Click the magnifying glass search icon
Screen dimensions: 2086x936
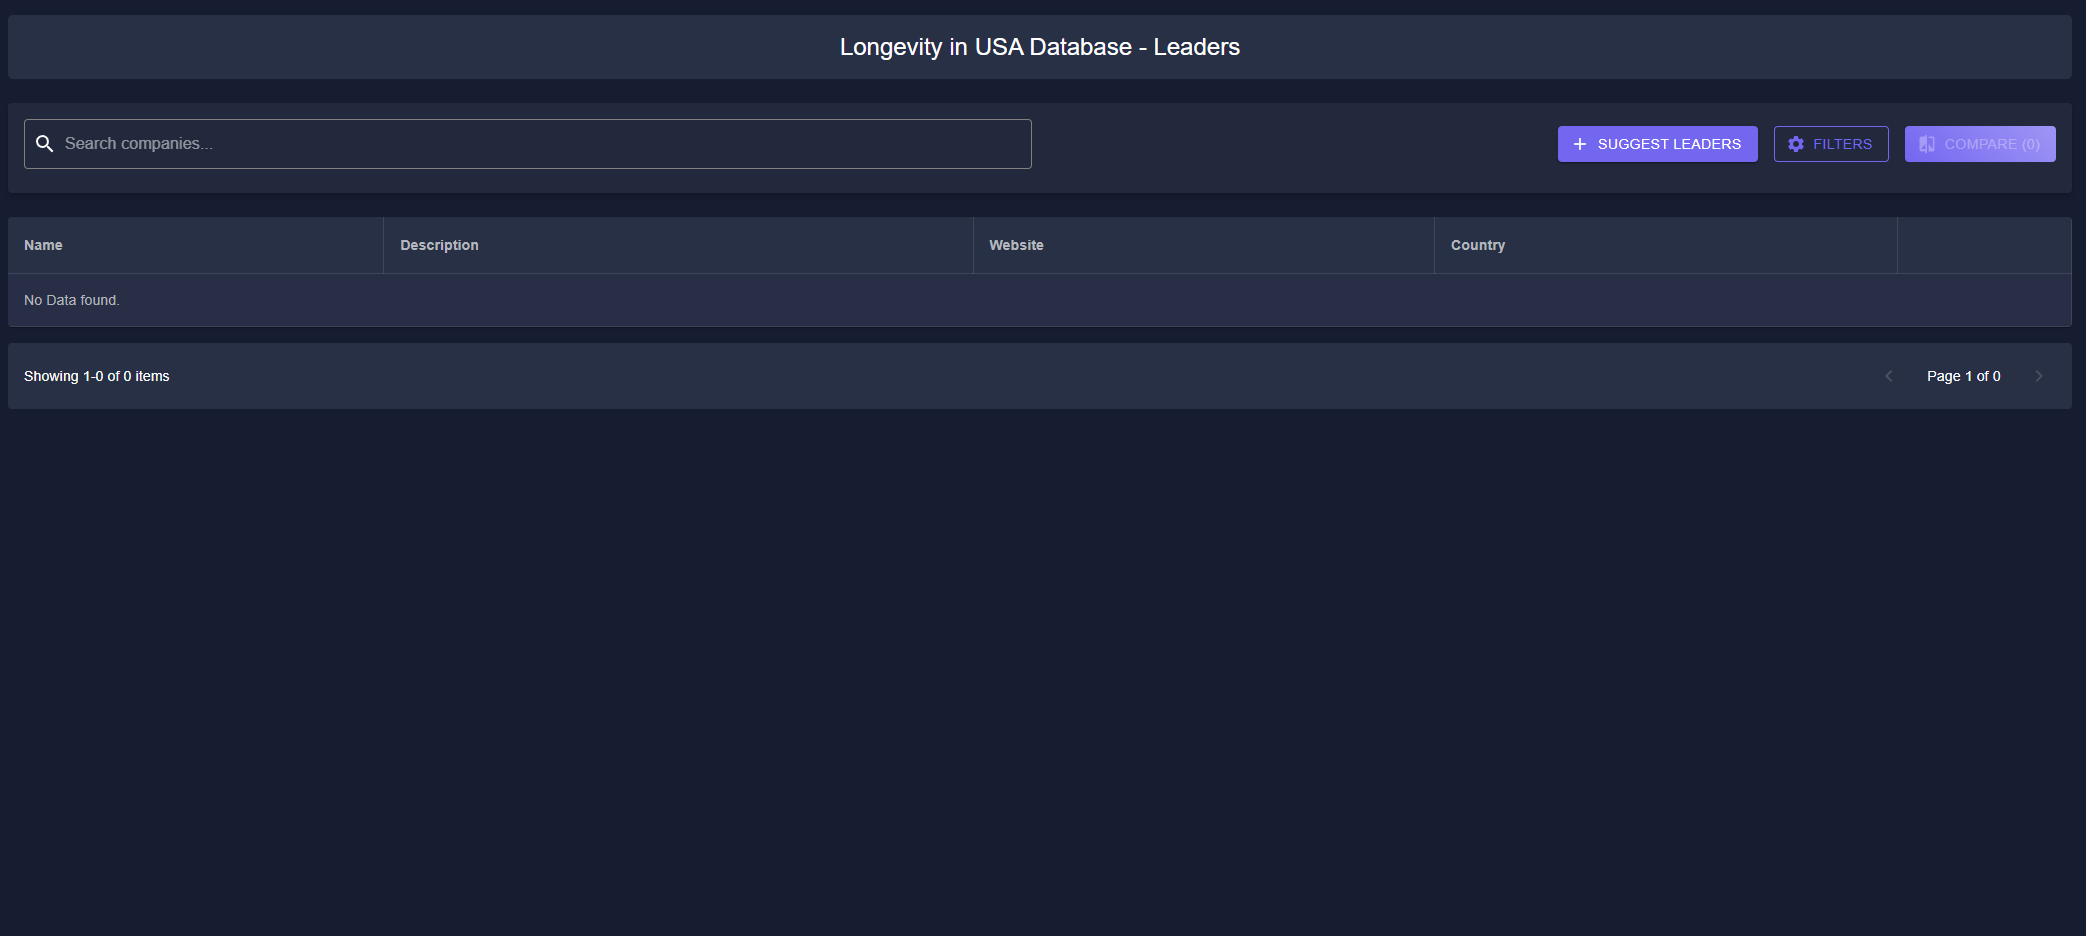coord(44,144)
